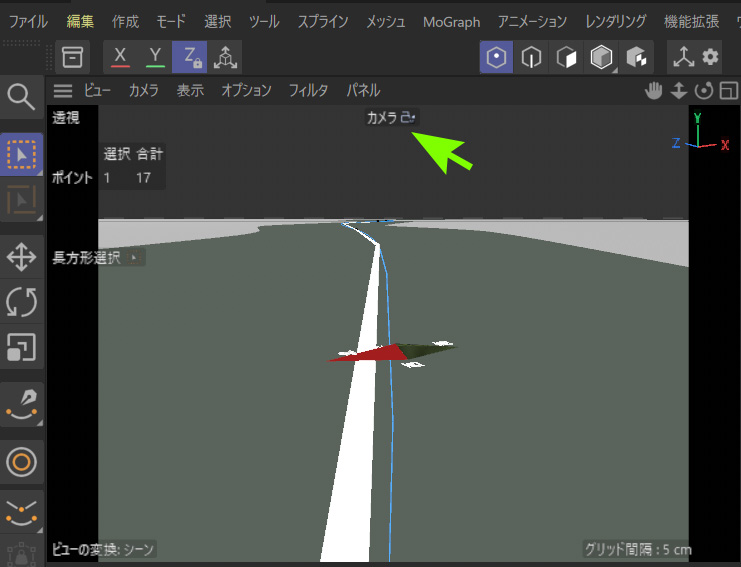The image size is (741, 567).
Task: Toggle the X axis lock
Action: pyautogui.click(x=120, y=57)
